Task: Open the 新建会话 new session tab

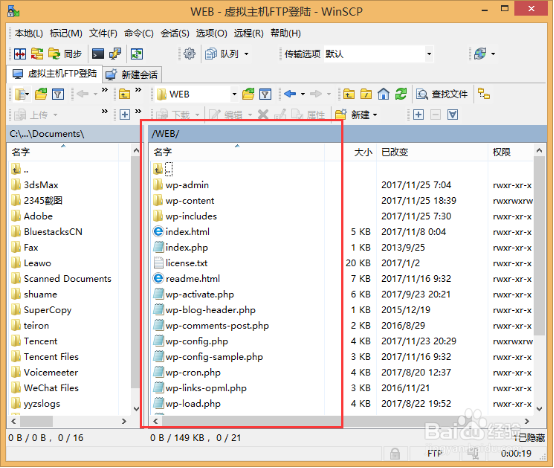Action: pyautogui.click(x=132, y=74)
